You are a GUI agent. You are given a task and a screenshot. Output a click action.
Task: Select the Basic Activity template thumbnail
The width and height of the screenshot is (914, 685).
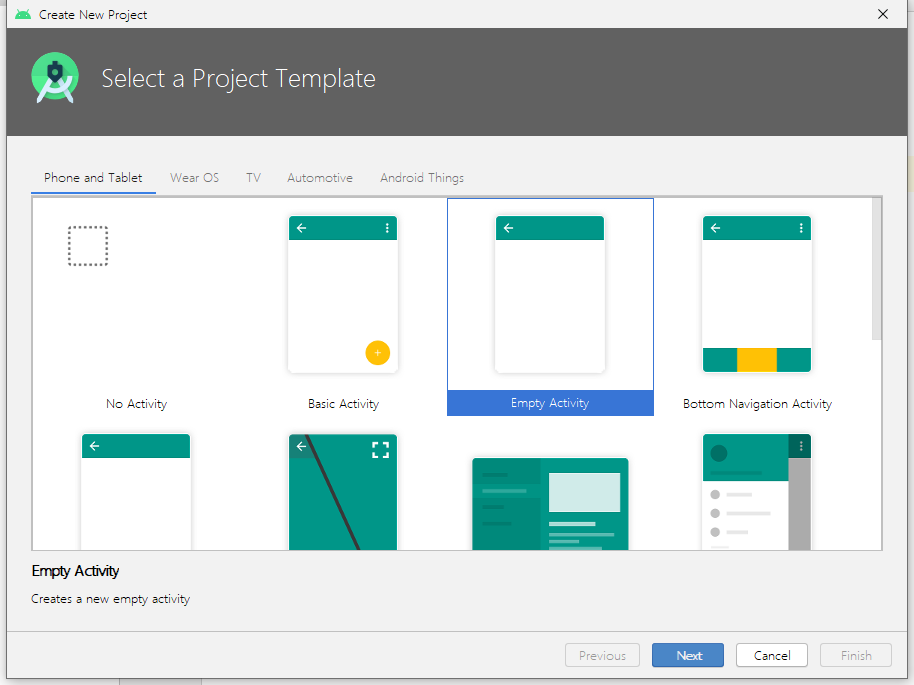coord(343,294)
